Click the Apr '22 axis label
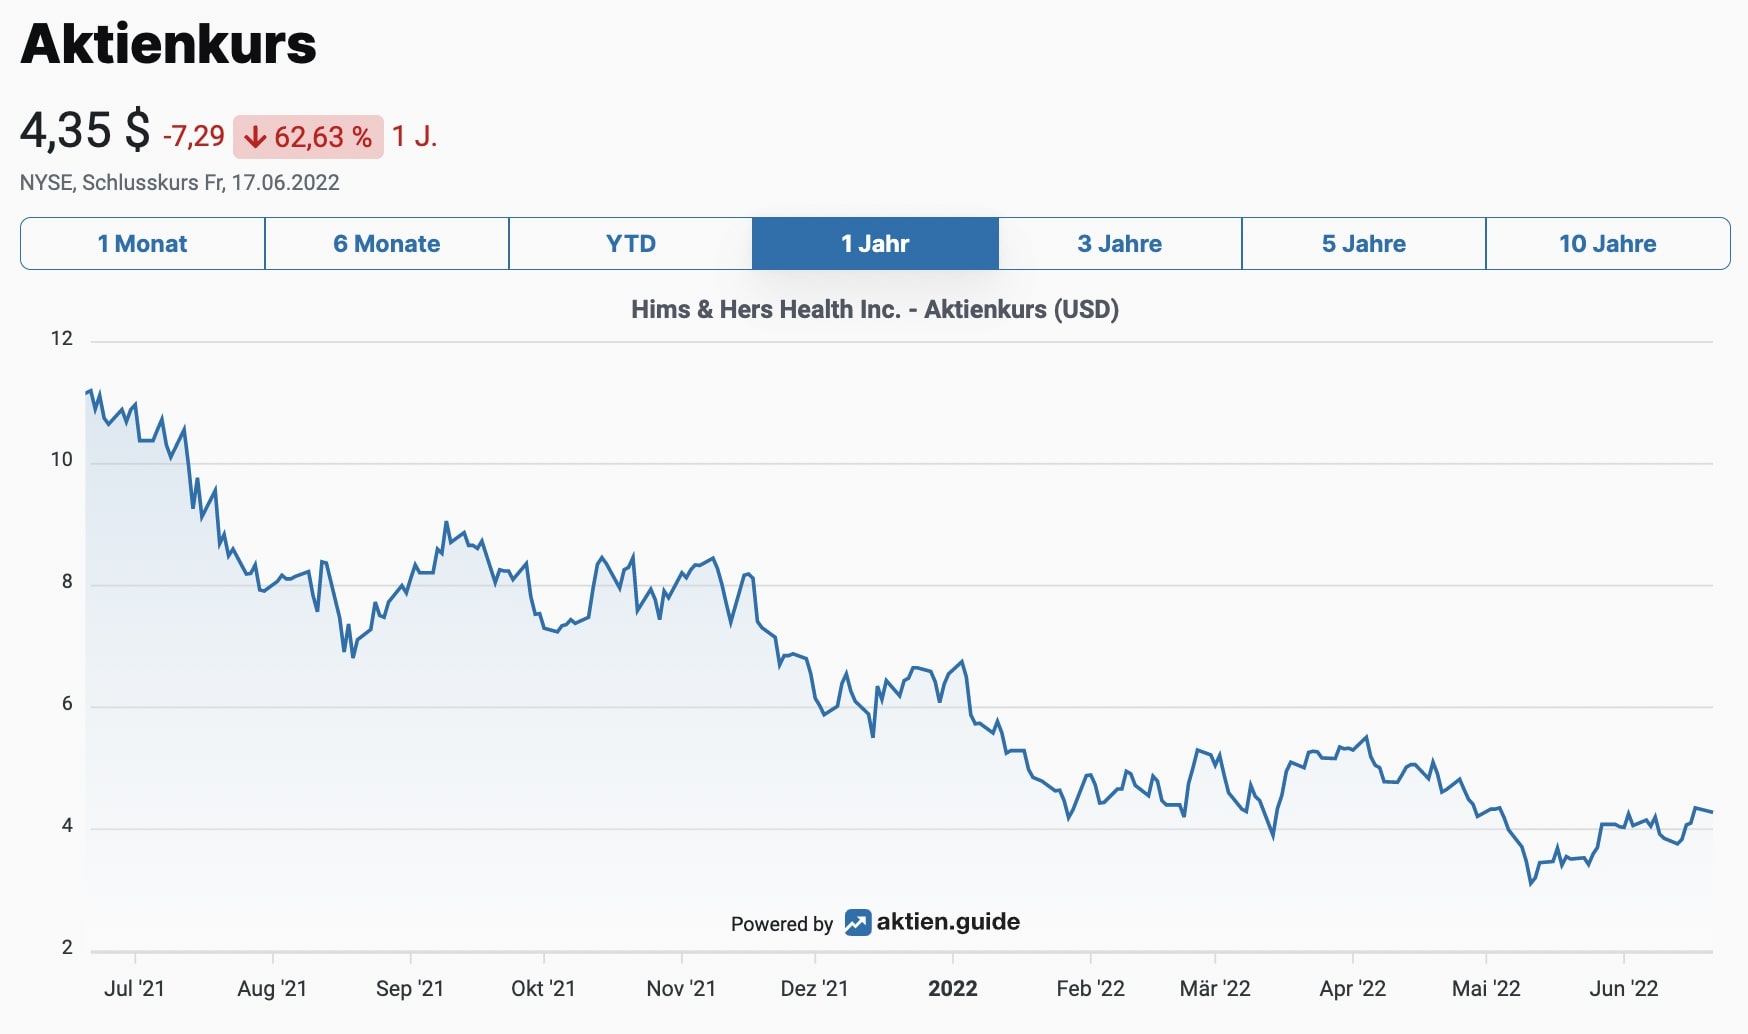The image size is (1748, 1034). coord(1352,988)
